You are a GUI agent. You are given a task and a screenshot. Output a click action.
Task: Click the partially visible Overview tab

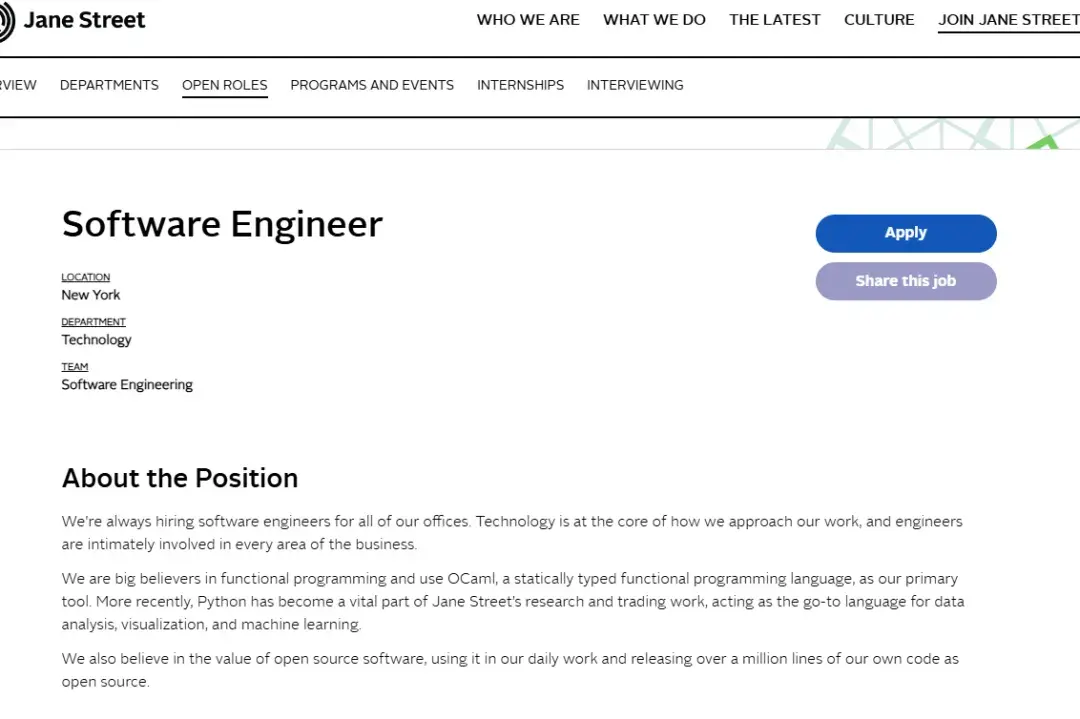point(17,85)
